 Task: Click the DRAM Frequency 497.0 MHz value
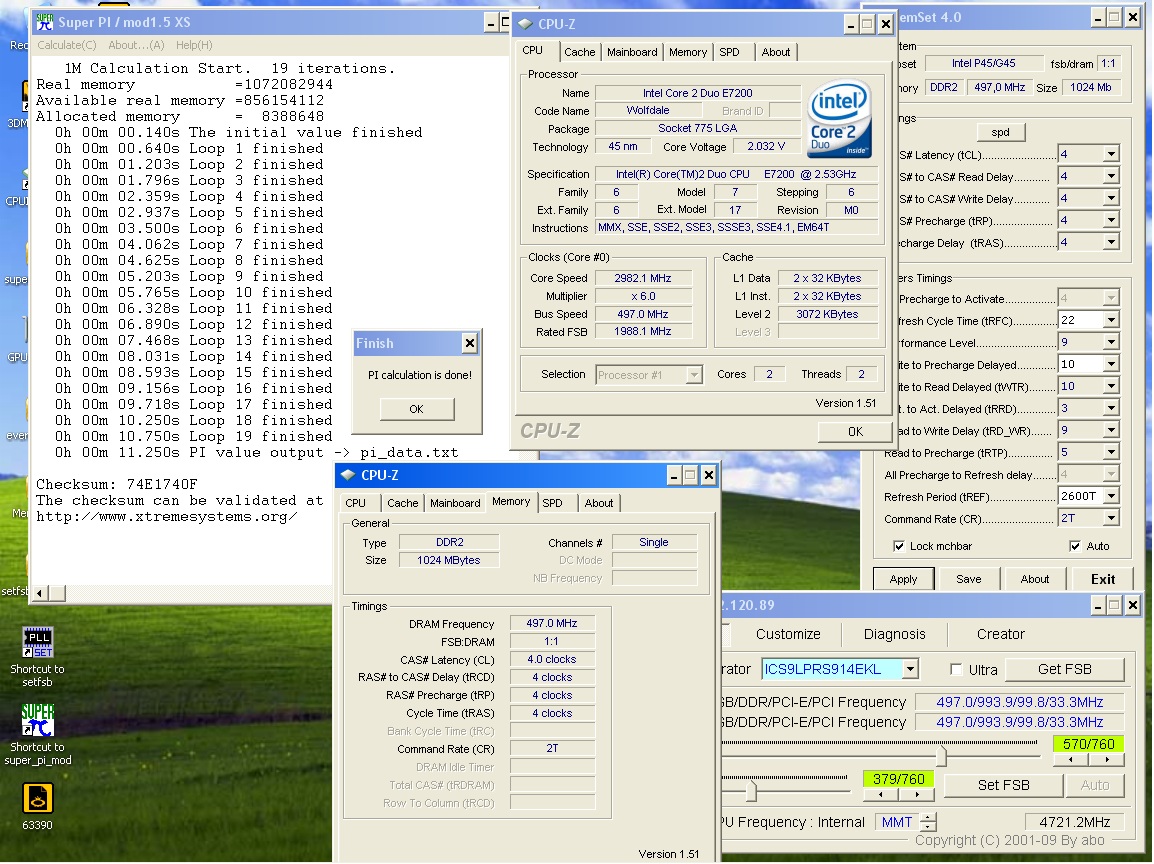tap(551, 623)
